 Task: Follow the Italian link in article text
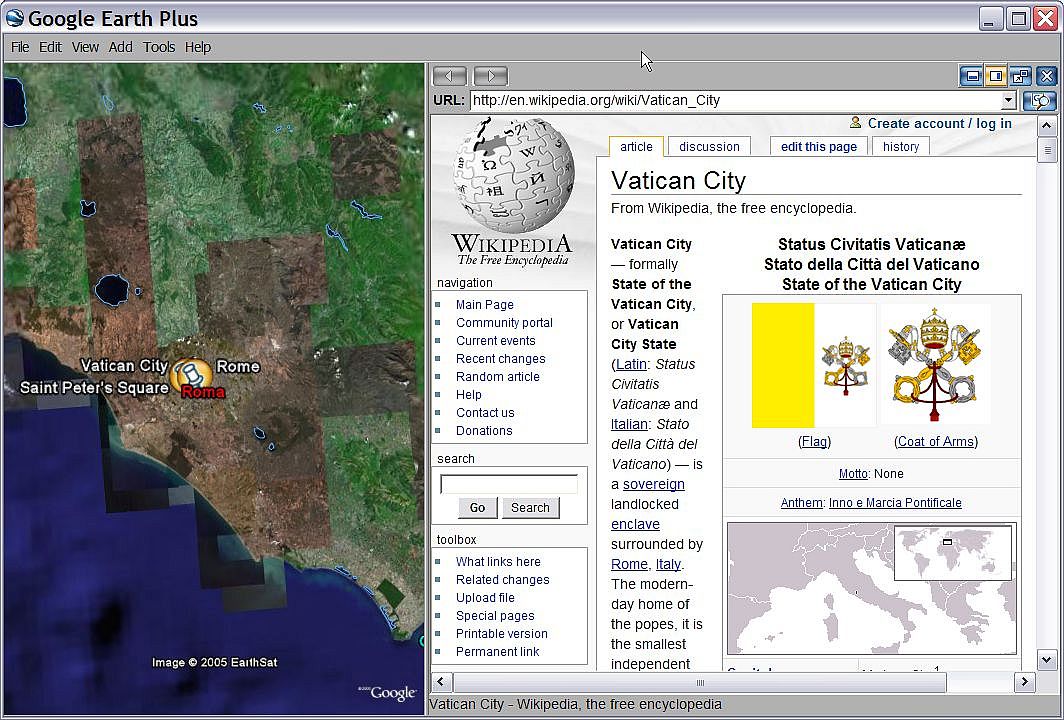[x=629, y=424]
